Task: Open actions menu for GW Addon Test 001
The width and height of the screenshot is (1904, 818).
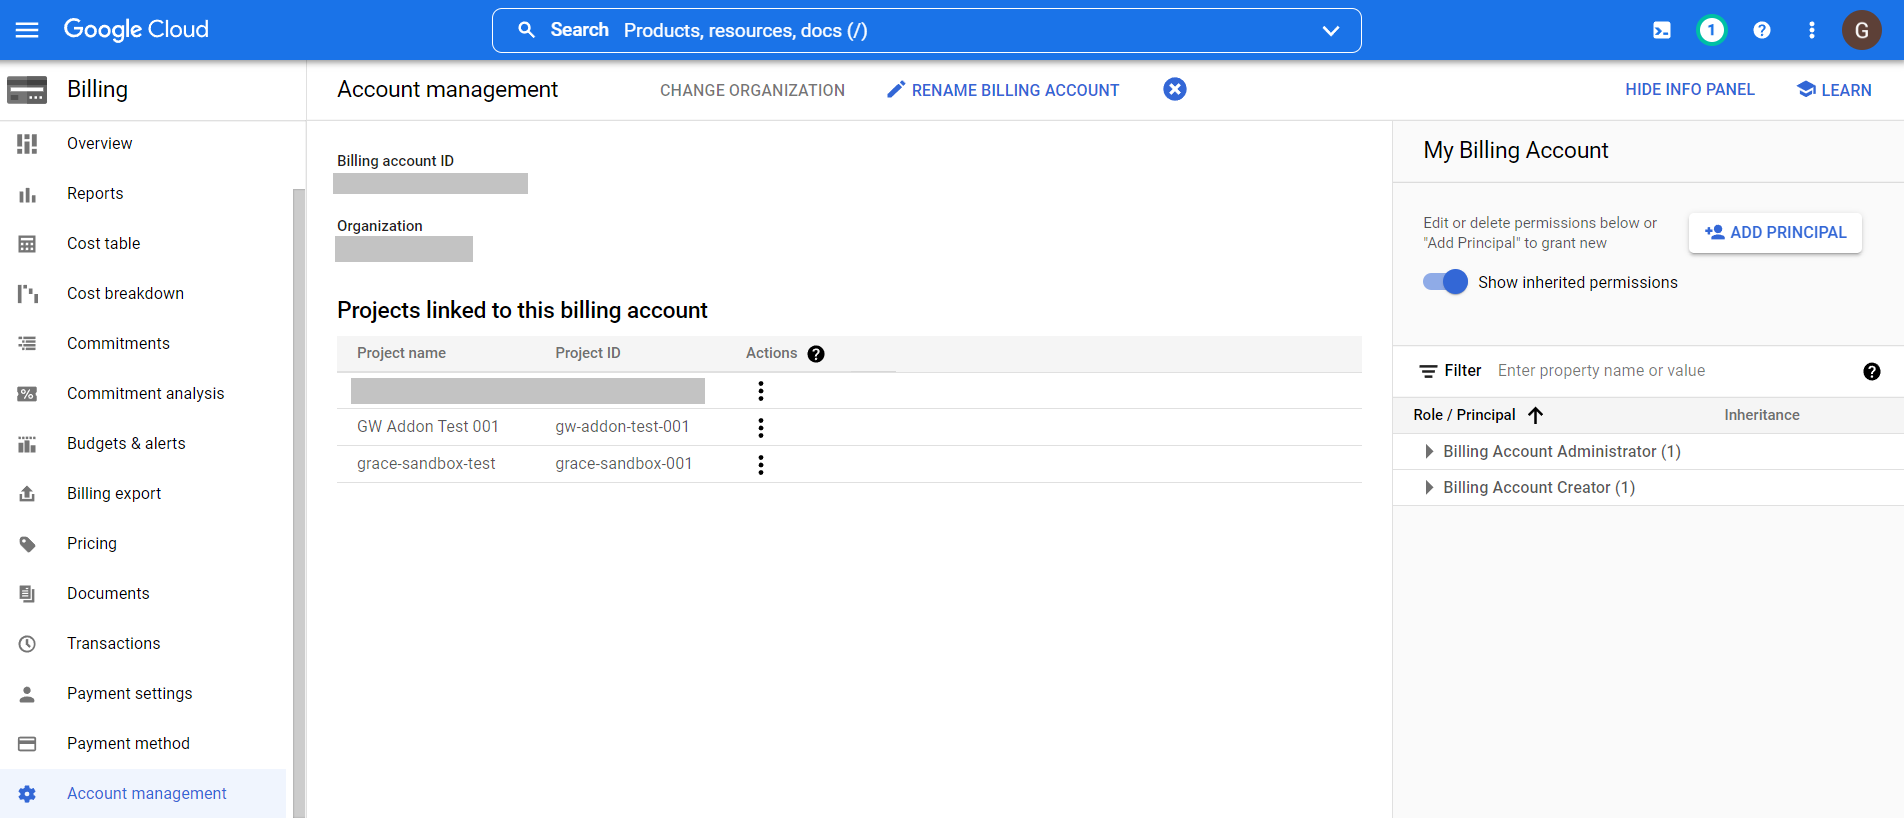Action: pos(761,428)
